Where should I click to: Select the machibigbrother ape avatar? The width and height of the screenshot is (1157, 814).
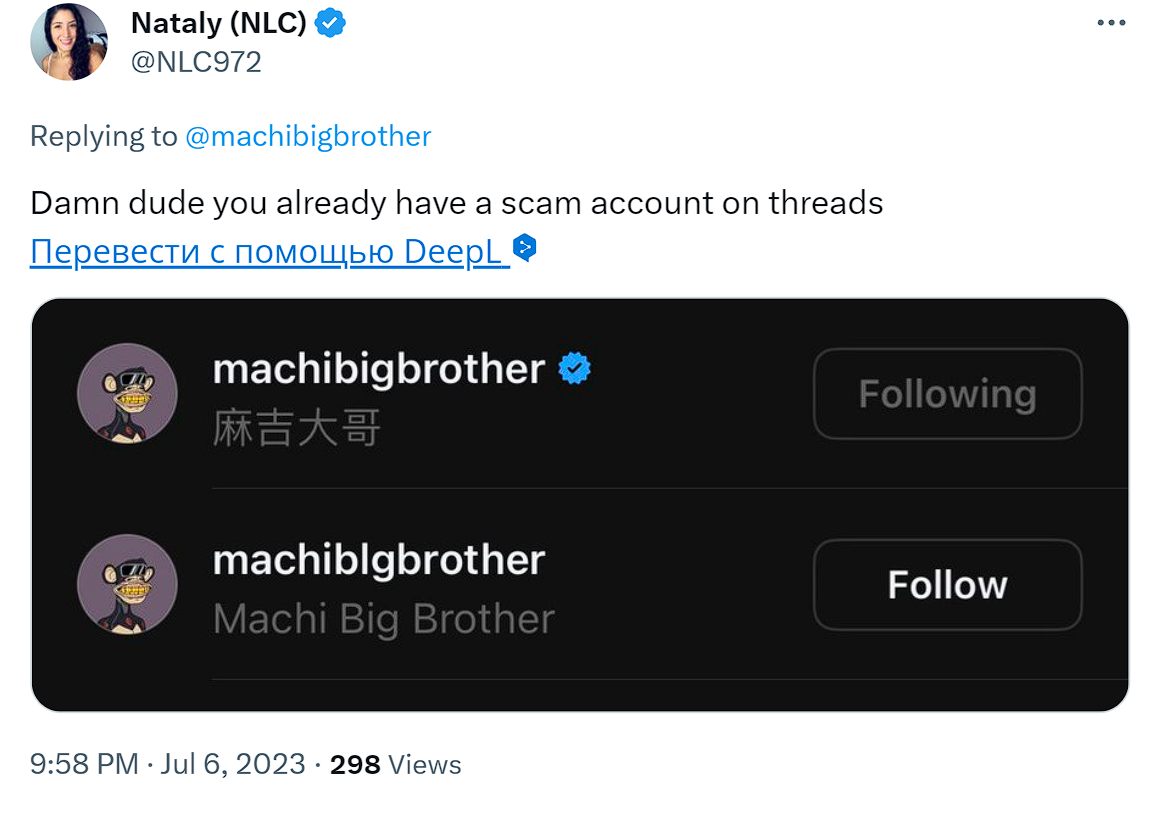point(128,393)
